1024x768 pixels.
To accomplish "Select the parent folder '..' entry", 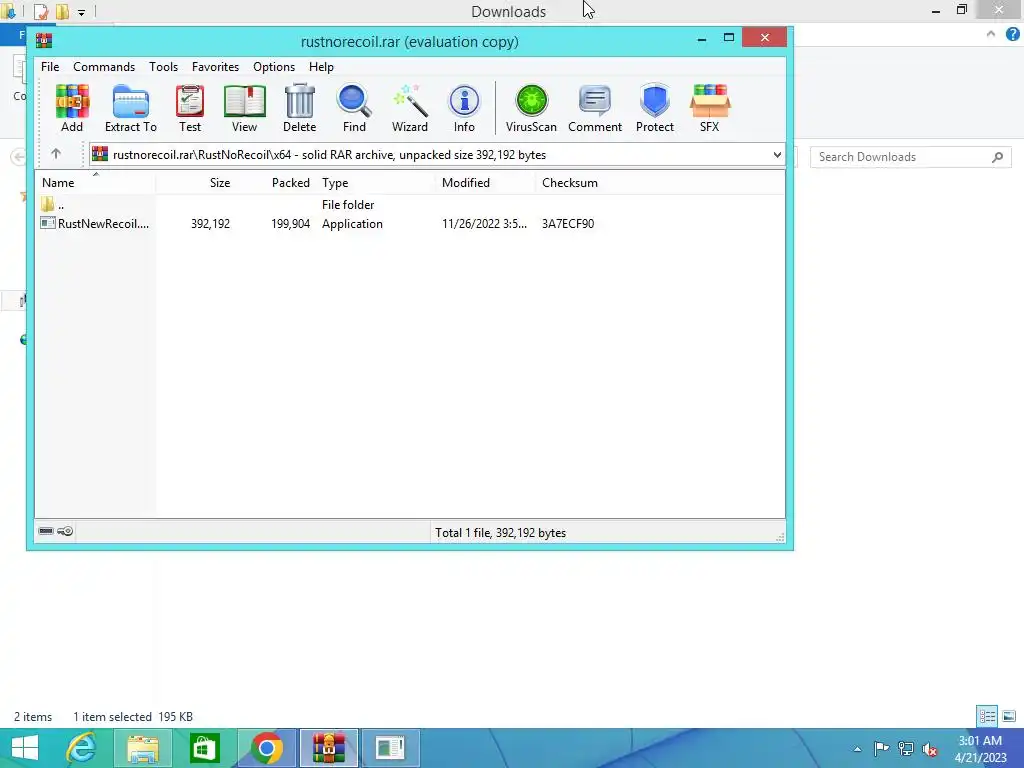I will pos(53,204).
